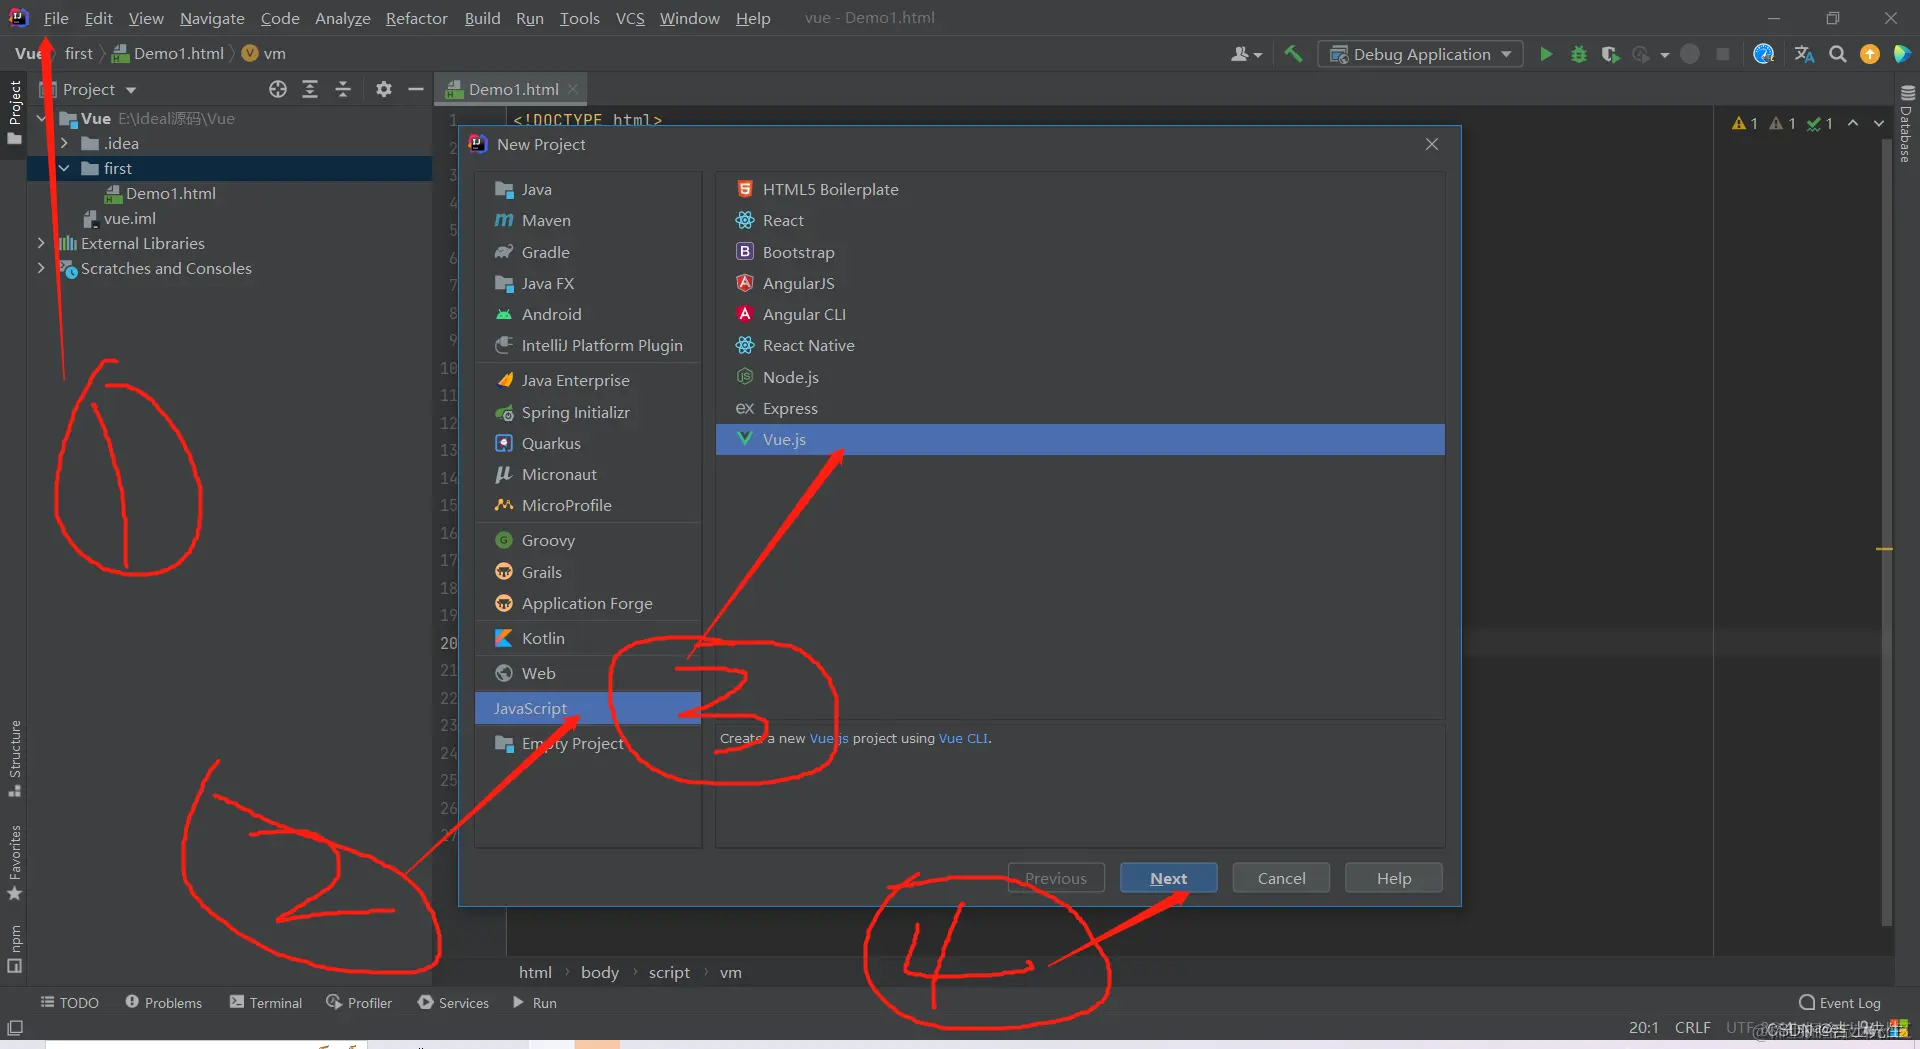Choose Spring Initializr project type

(x=588, y=412)
